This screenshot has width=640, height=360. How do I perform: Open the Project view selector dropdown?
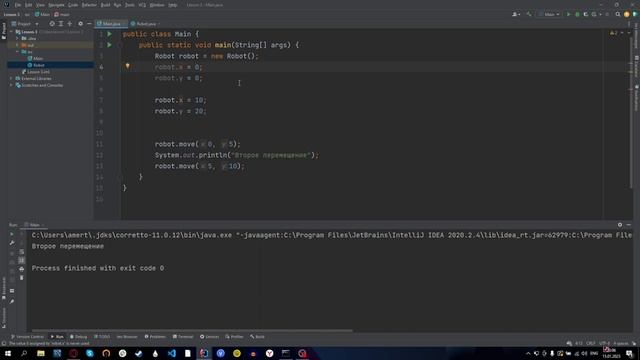click(x=25, y=24)
